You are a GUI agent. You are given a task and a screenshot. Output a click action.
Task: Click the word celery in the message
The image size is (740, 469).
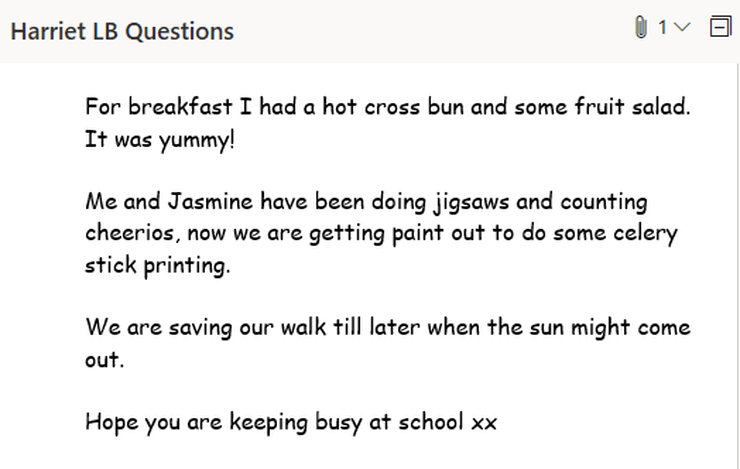645,234
